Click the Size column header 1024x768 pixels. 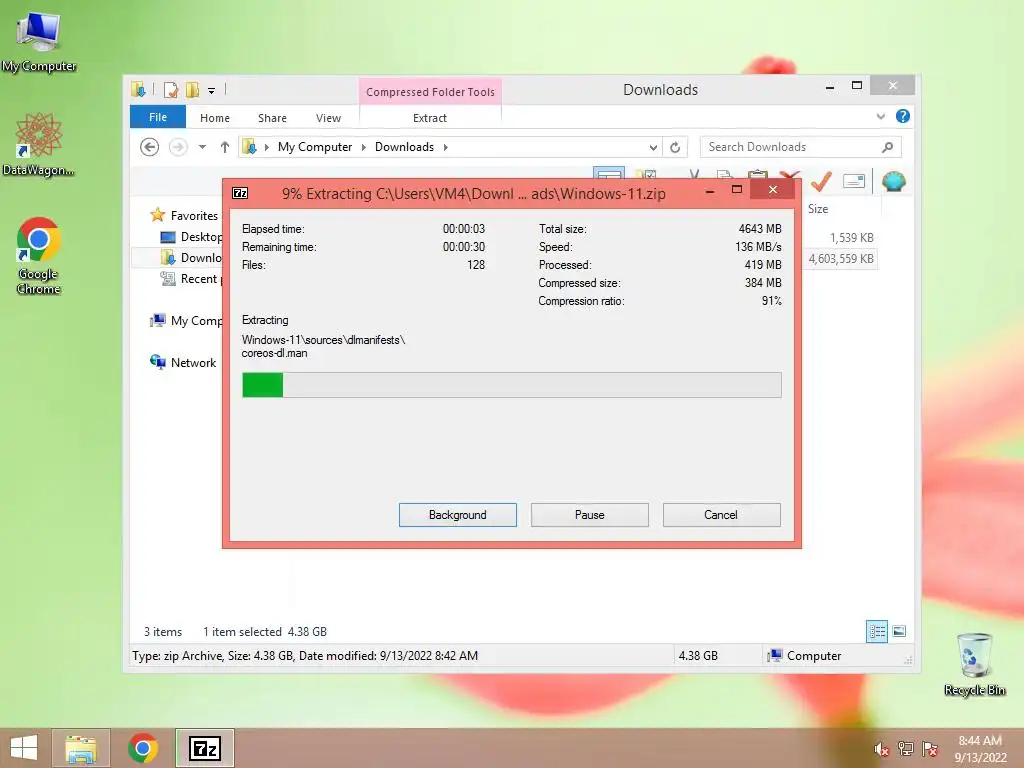tap(818, 209)
